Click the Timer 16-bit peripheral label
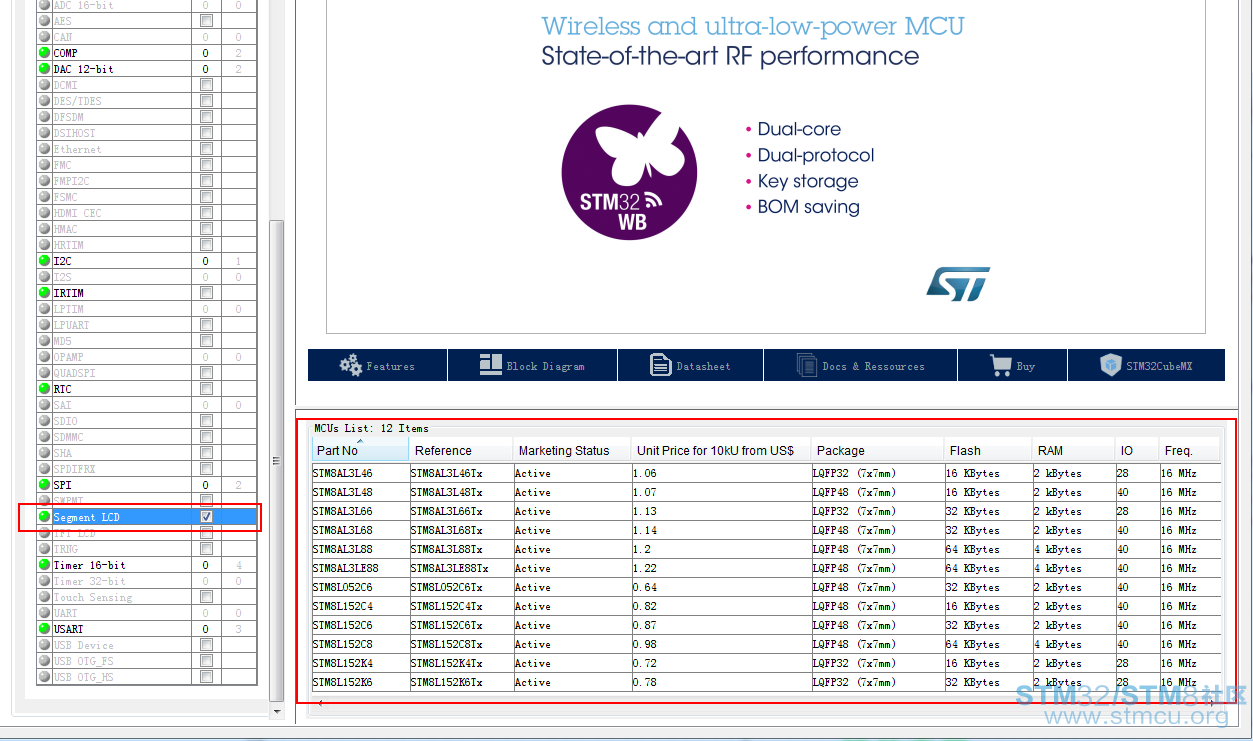The height and width of the screenshot is (741, 1253). (90, 565)
